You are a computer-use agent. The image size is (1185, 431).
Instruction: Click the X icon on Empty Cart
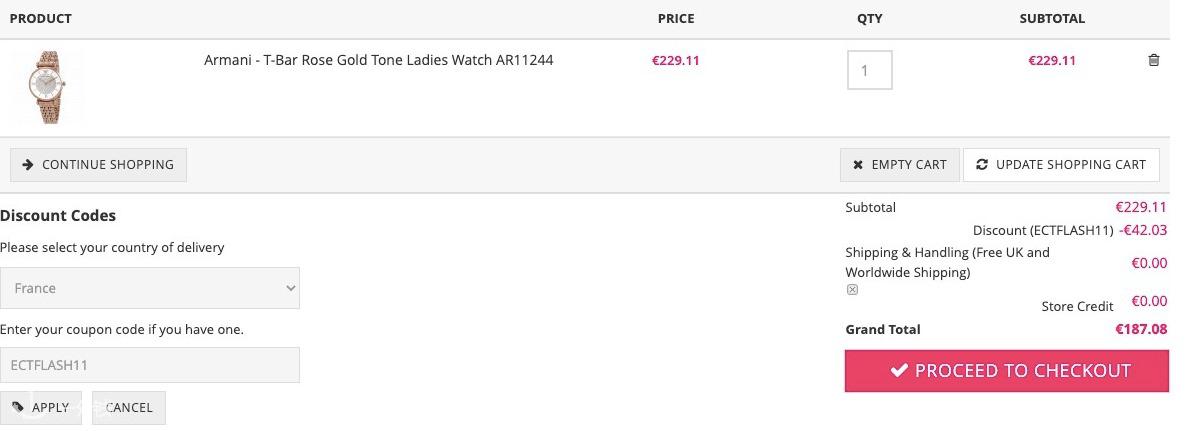click(858, 165)
